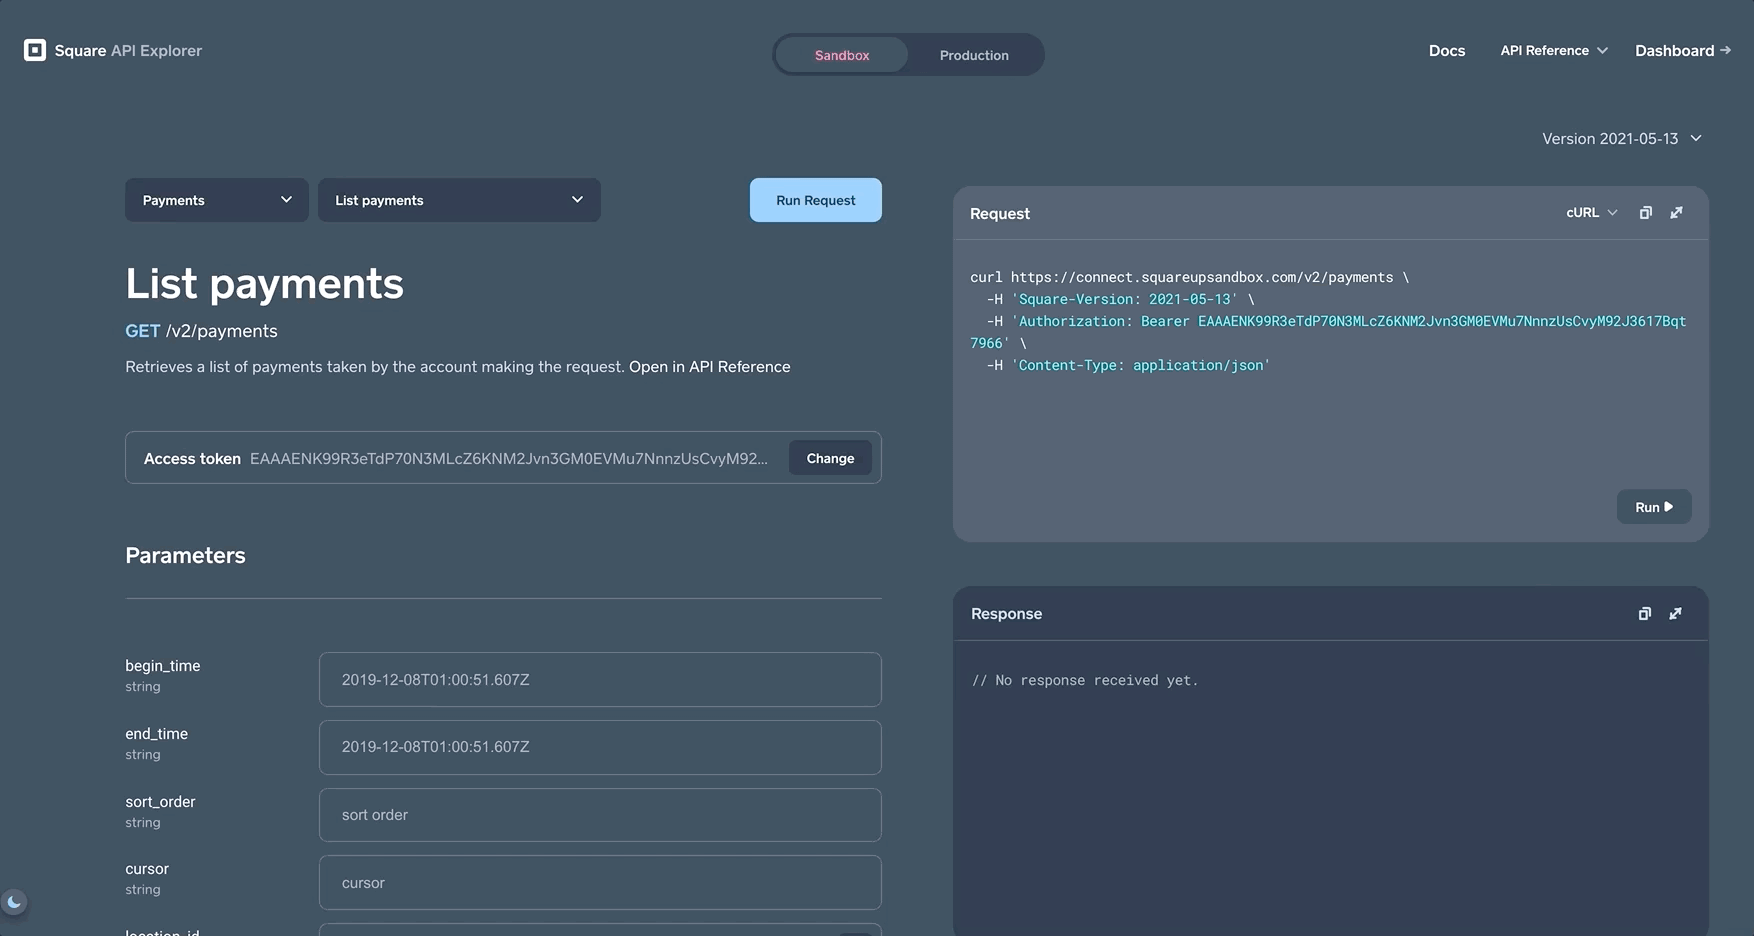Click the Run button in Request panel
1754x936 pixels.
click(1654, 507)
